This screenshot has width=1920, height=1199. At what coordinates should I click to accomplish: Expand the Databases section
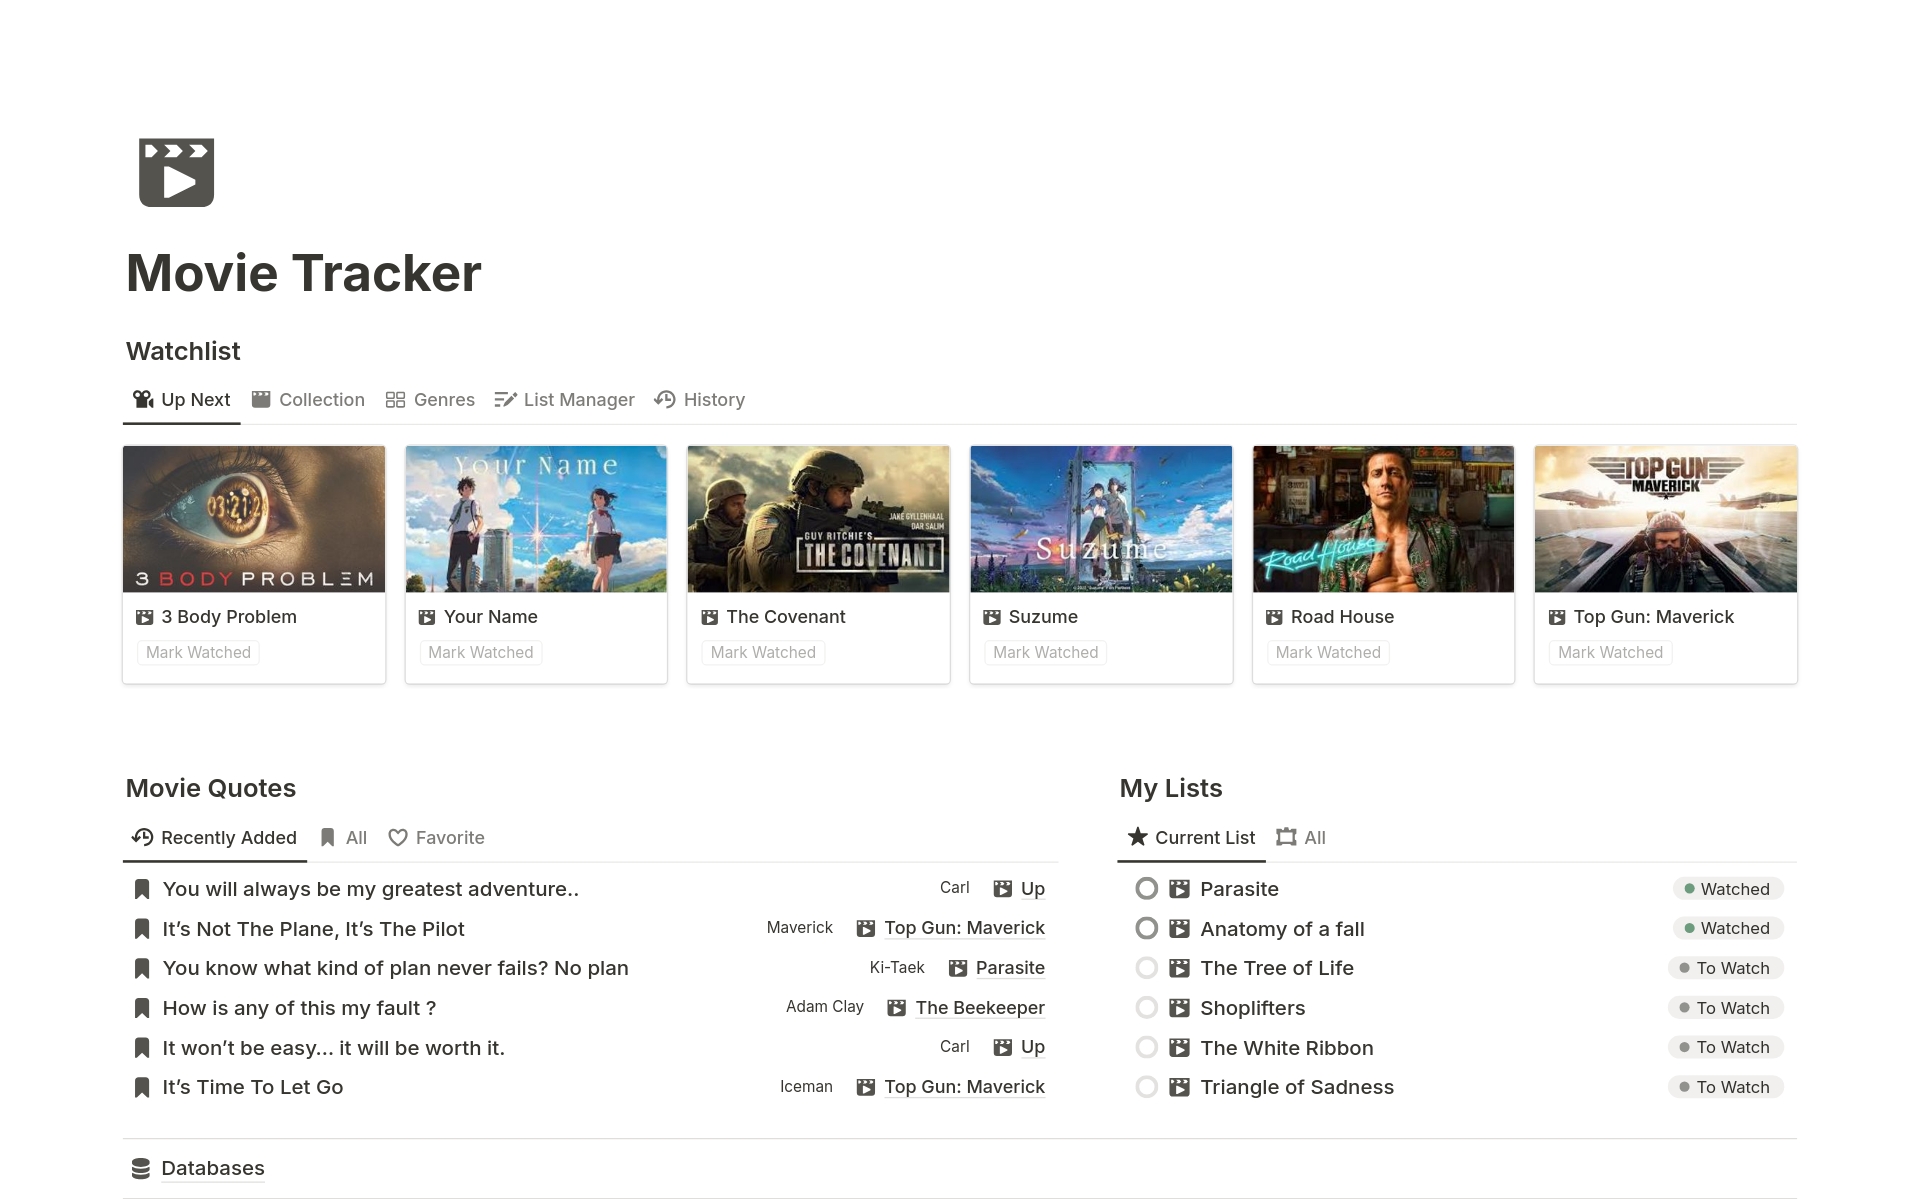[x=213, y=1167]
